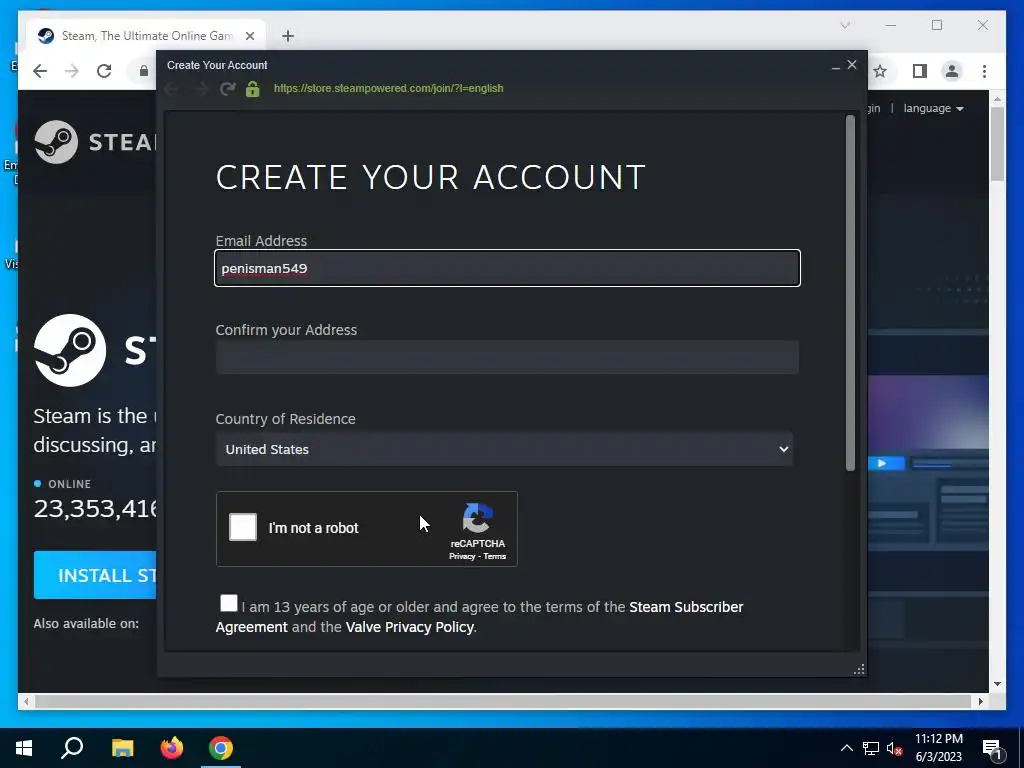1024x768 pixels.
Task: Click the muted volume tray icon
Action: [894, 748]
